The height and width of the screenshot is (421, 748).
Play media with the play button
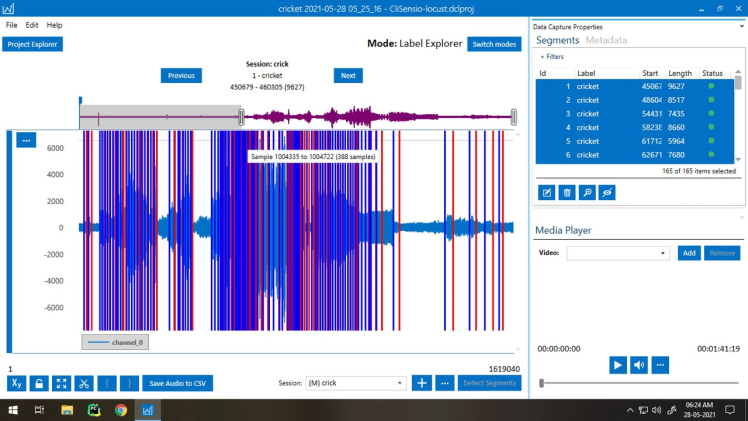point(618,365)
